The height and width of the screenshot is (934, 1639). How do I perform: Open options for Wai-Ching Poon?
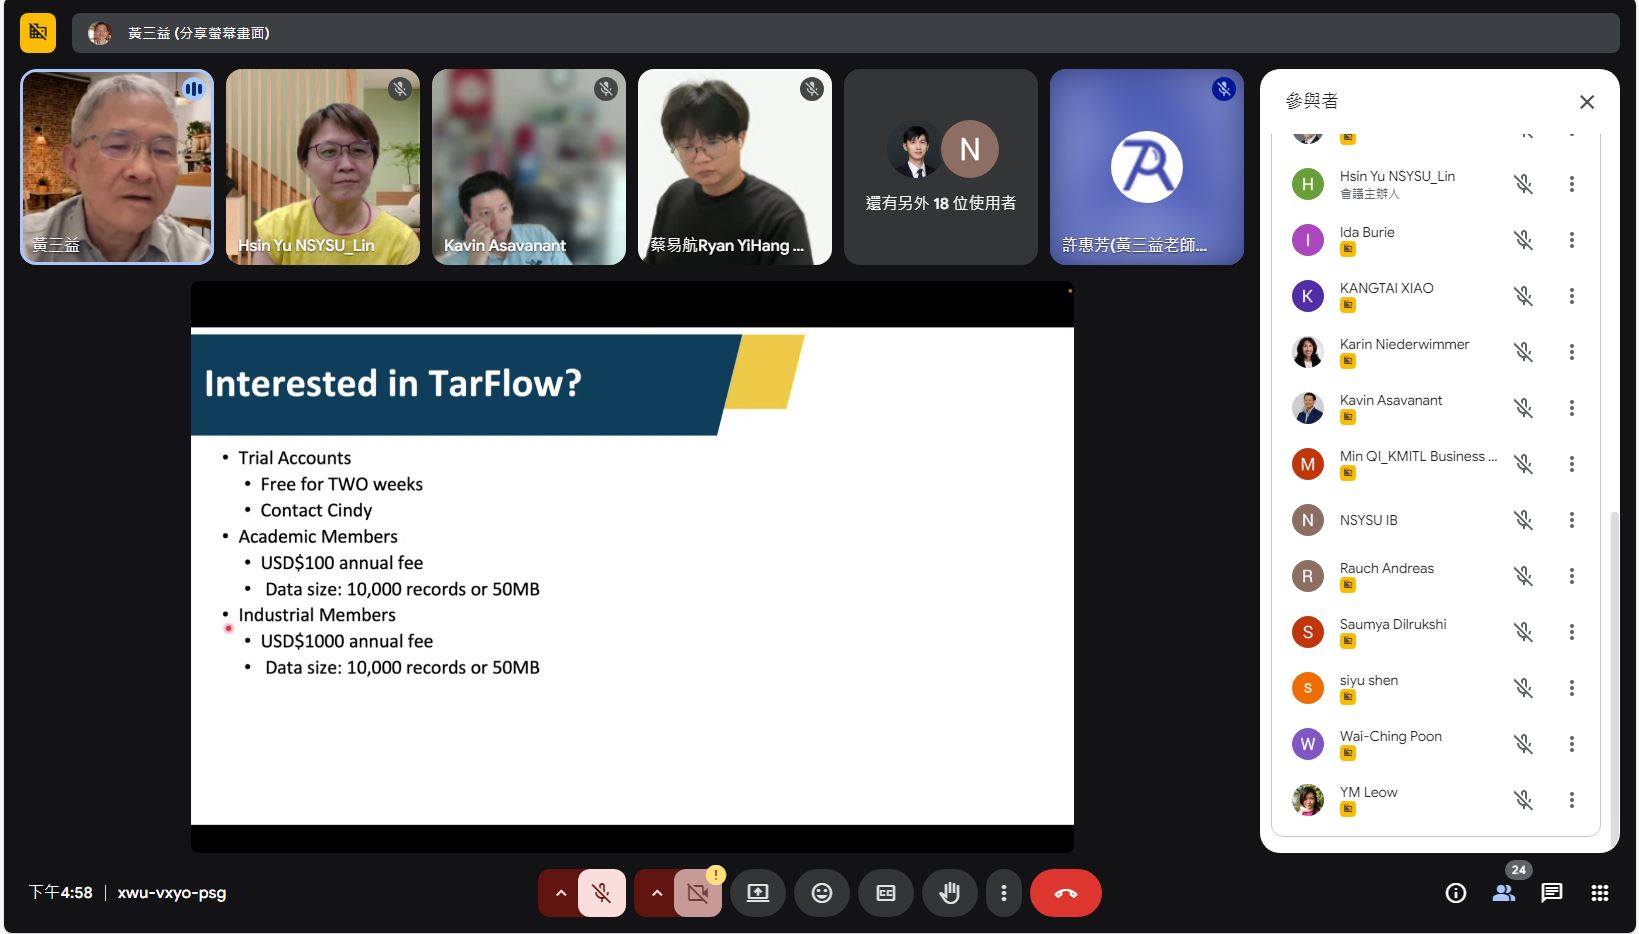click(1572, 744)
